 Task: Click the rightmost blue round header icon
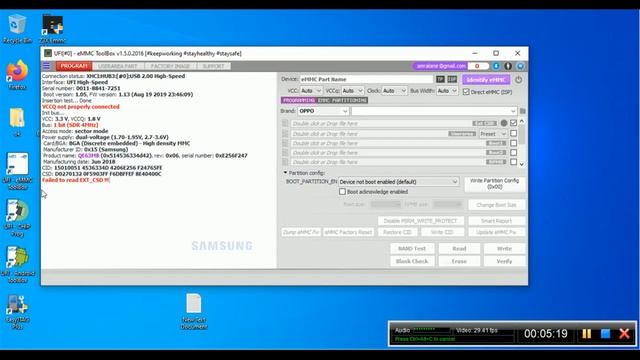[520, 66]
